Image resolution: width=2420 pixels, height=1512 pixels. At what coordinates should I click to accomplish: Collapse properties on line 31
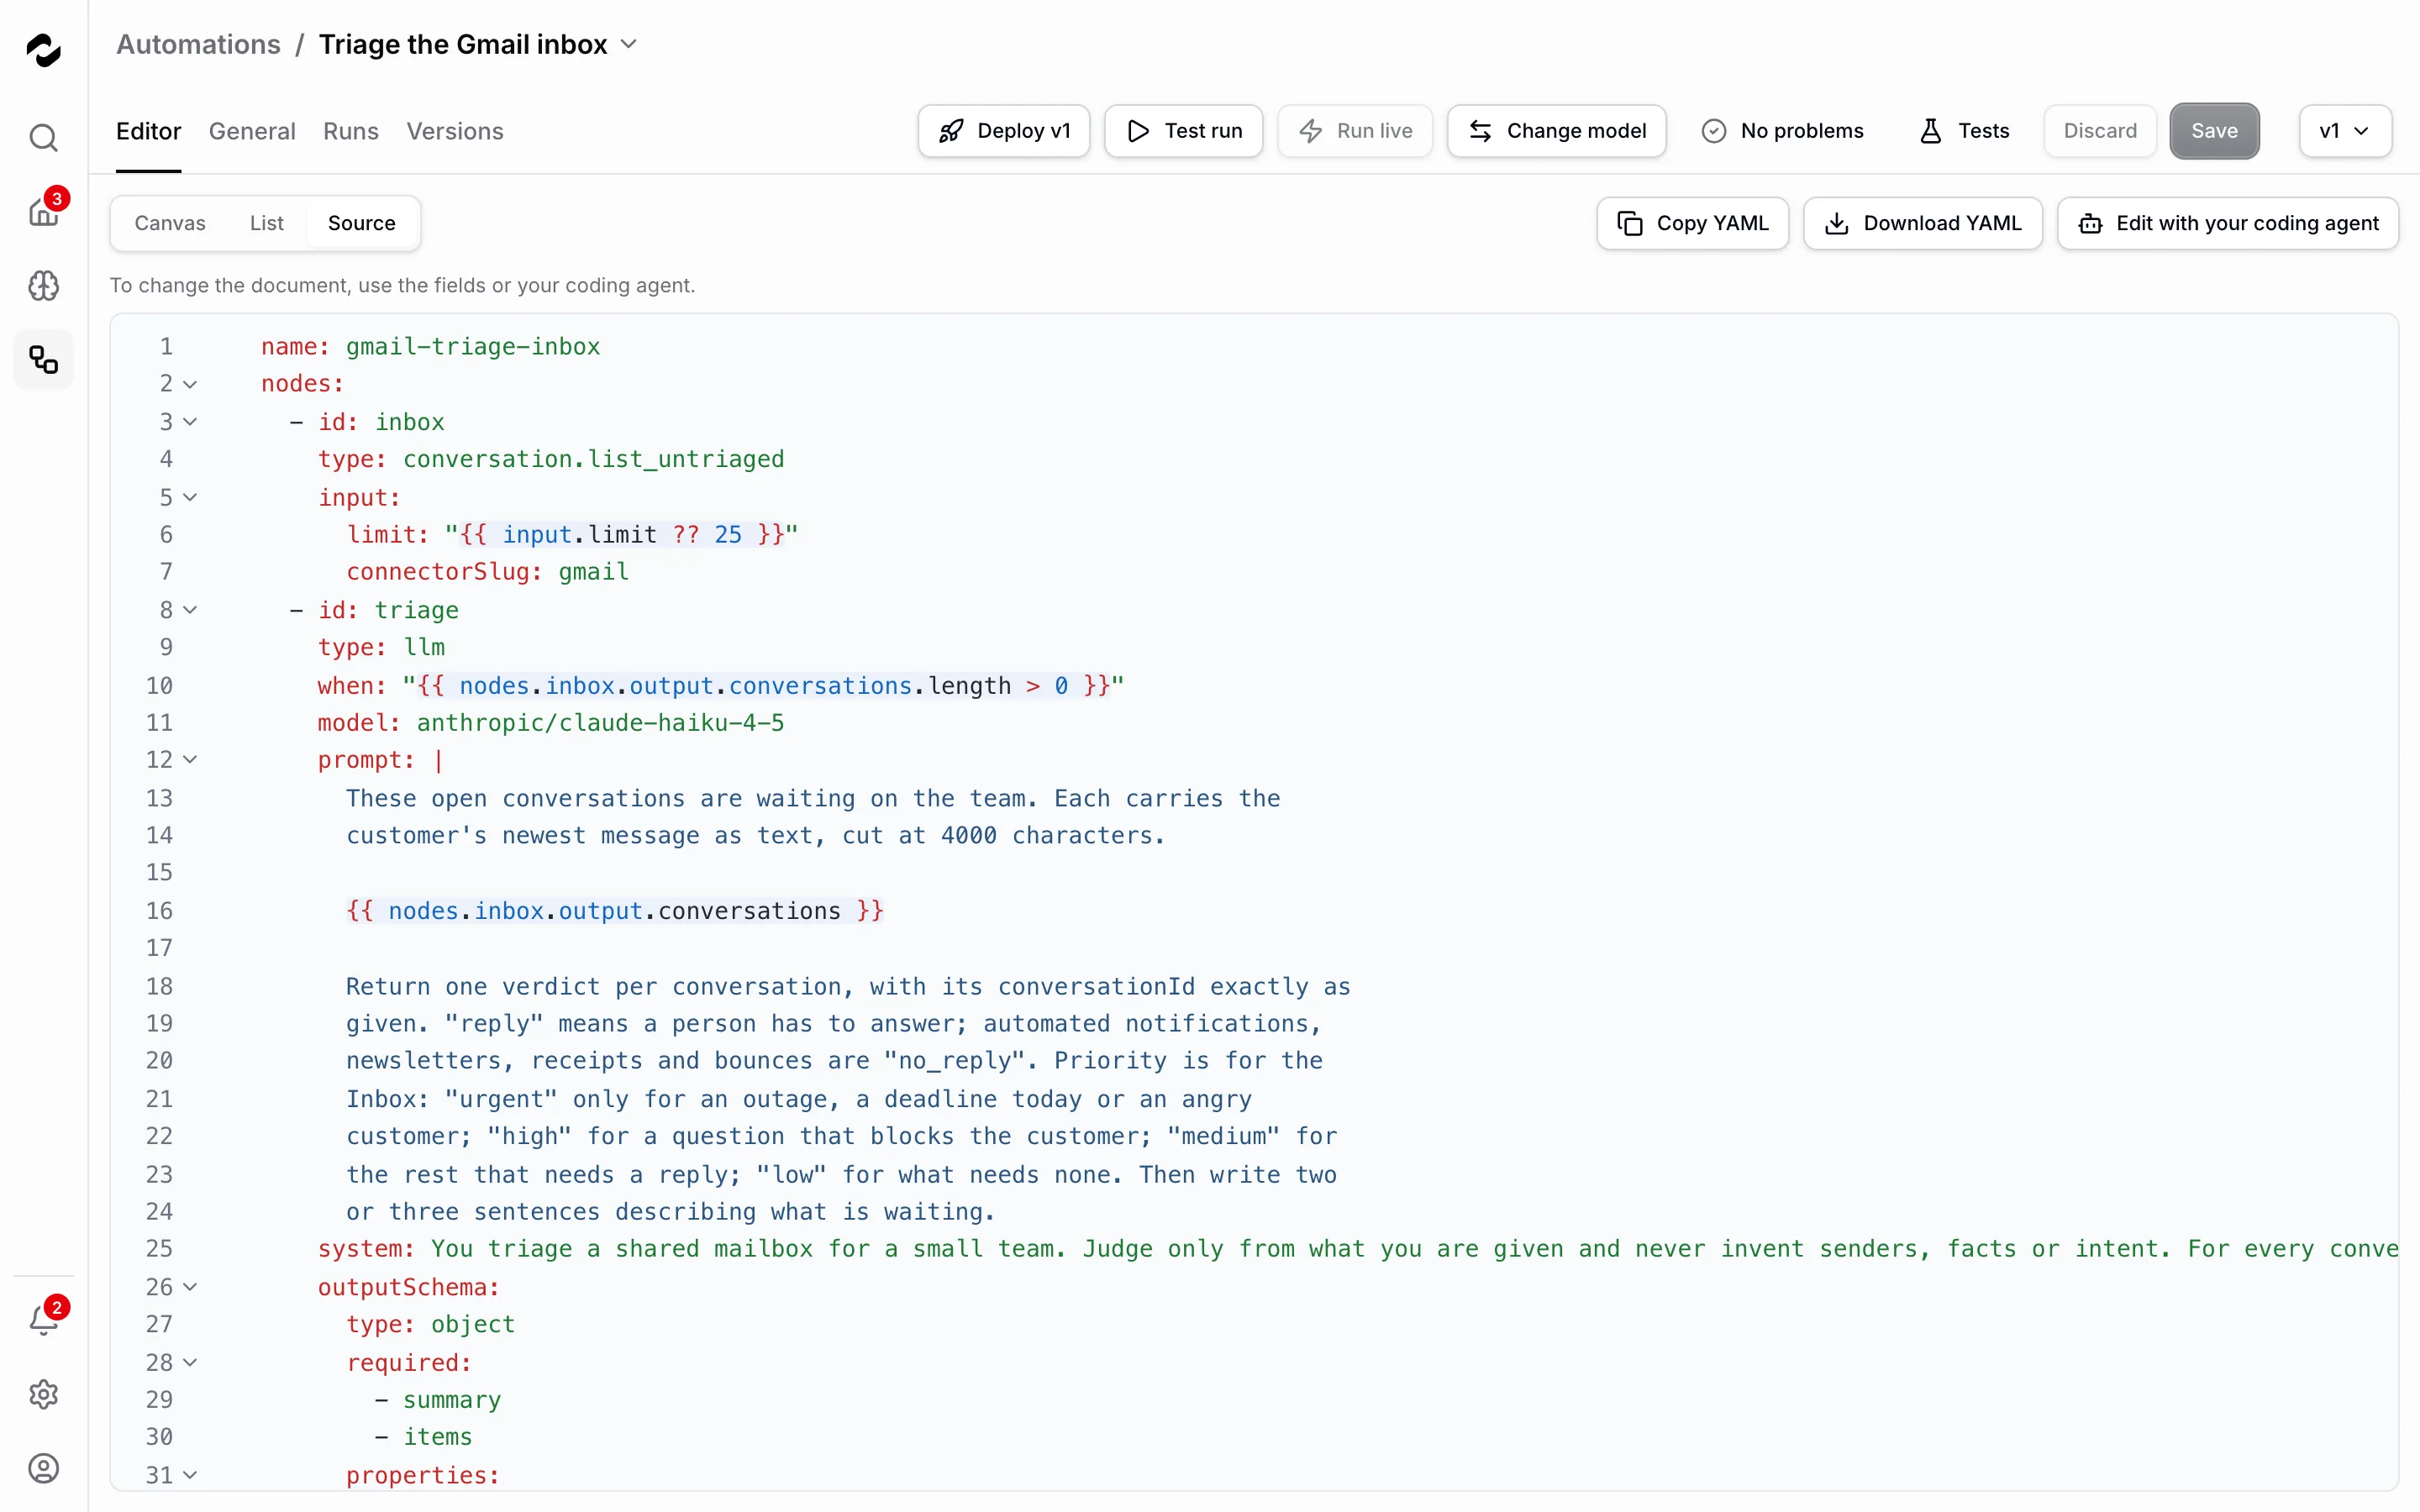click(x=190, y=1475)
